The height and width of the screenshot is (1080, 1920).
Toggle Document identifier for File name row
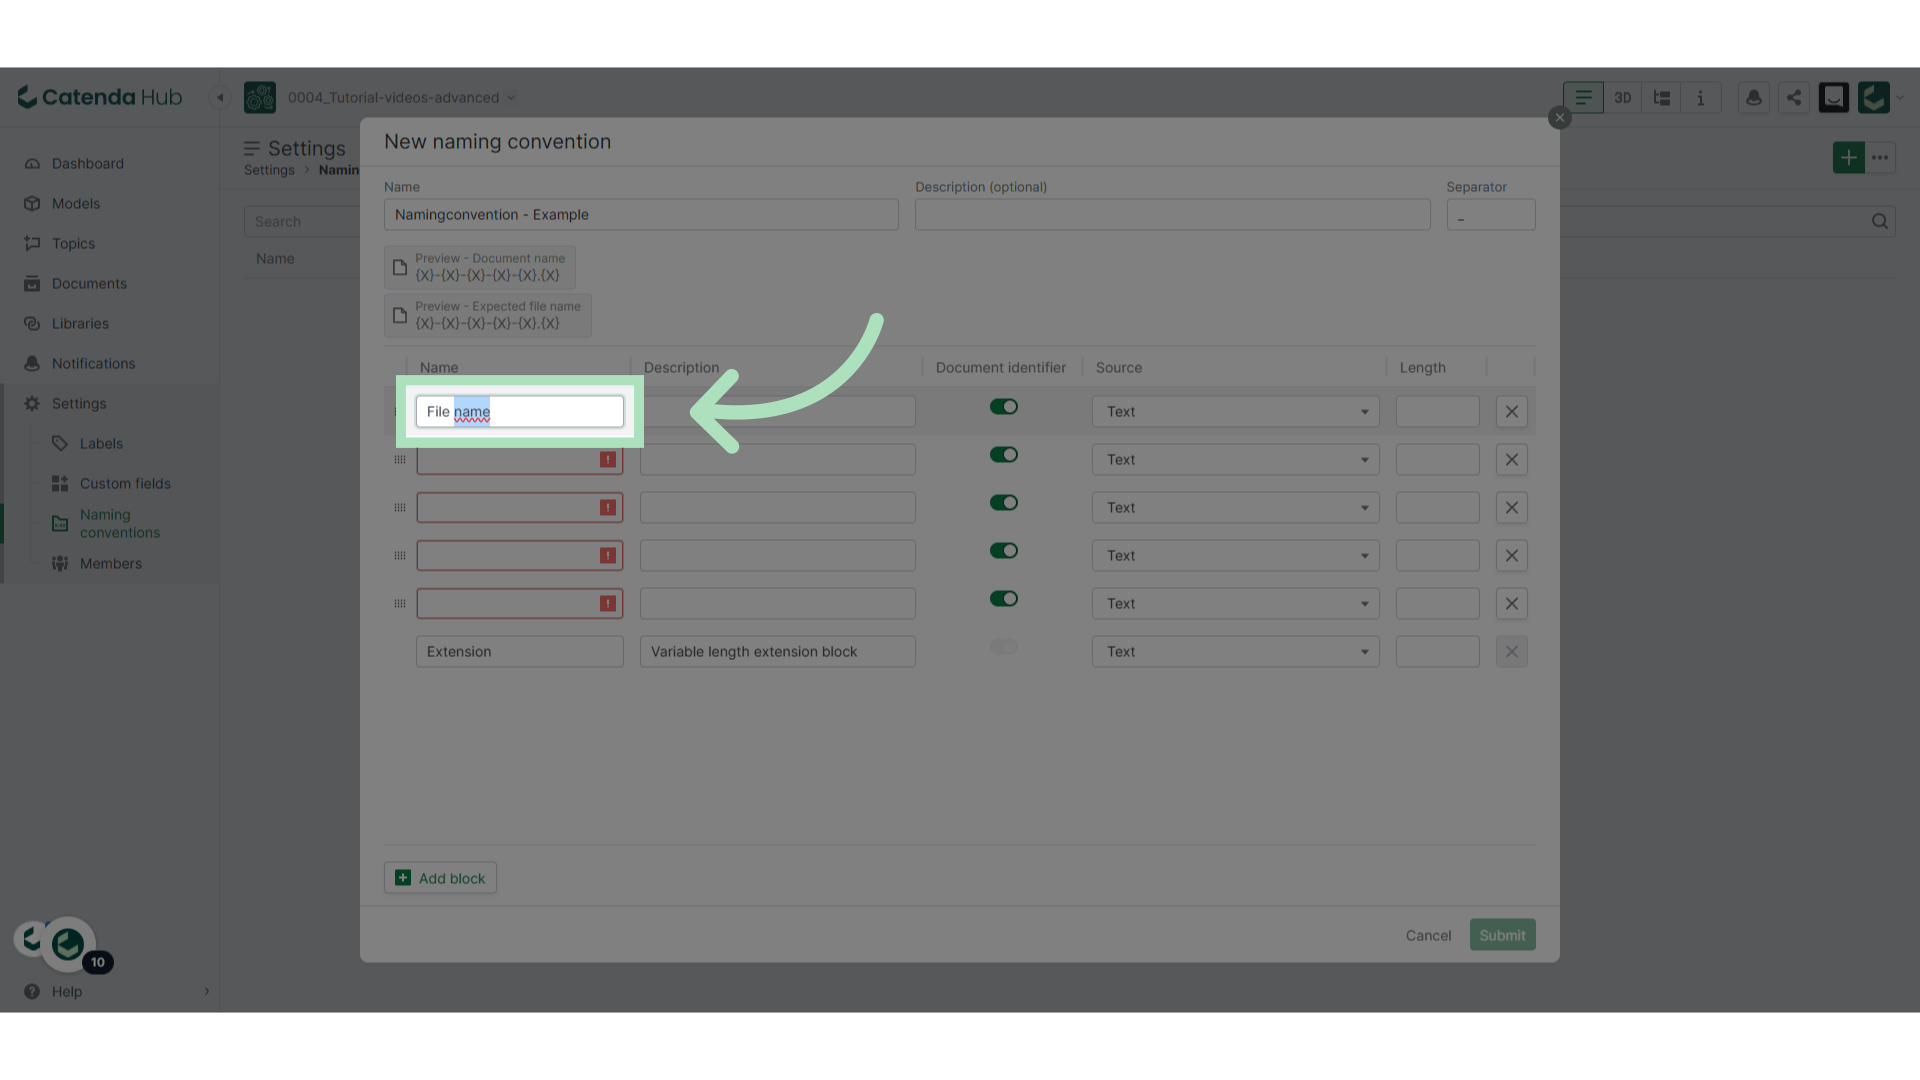click(x=1004, y=406)
